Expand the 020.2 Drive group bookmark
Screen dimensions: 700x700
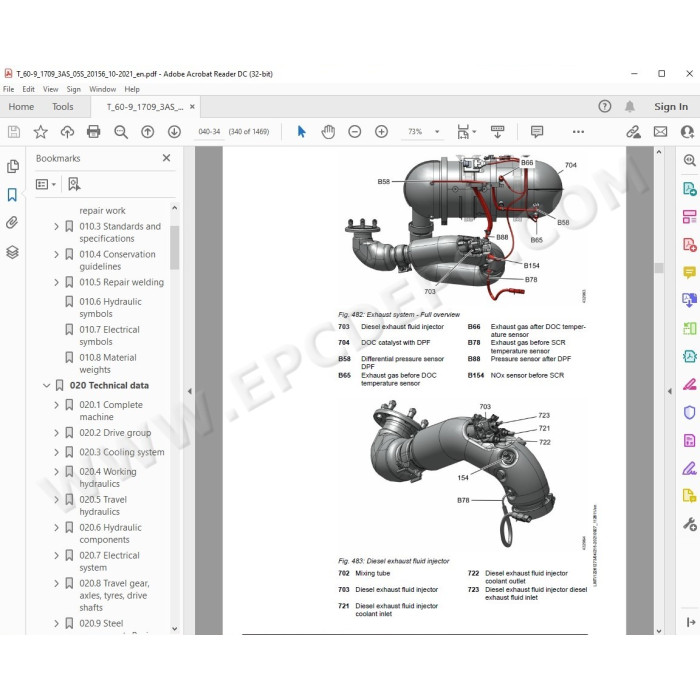(56, 433)
